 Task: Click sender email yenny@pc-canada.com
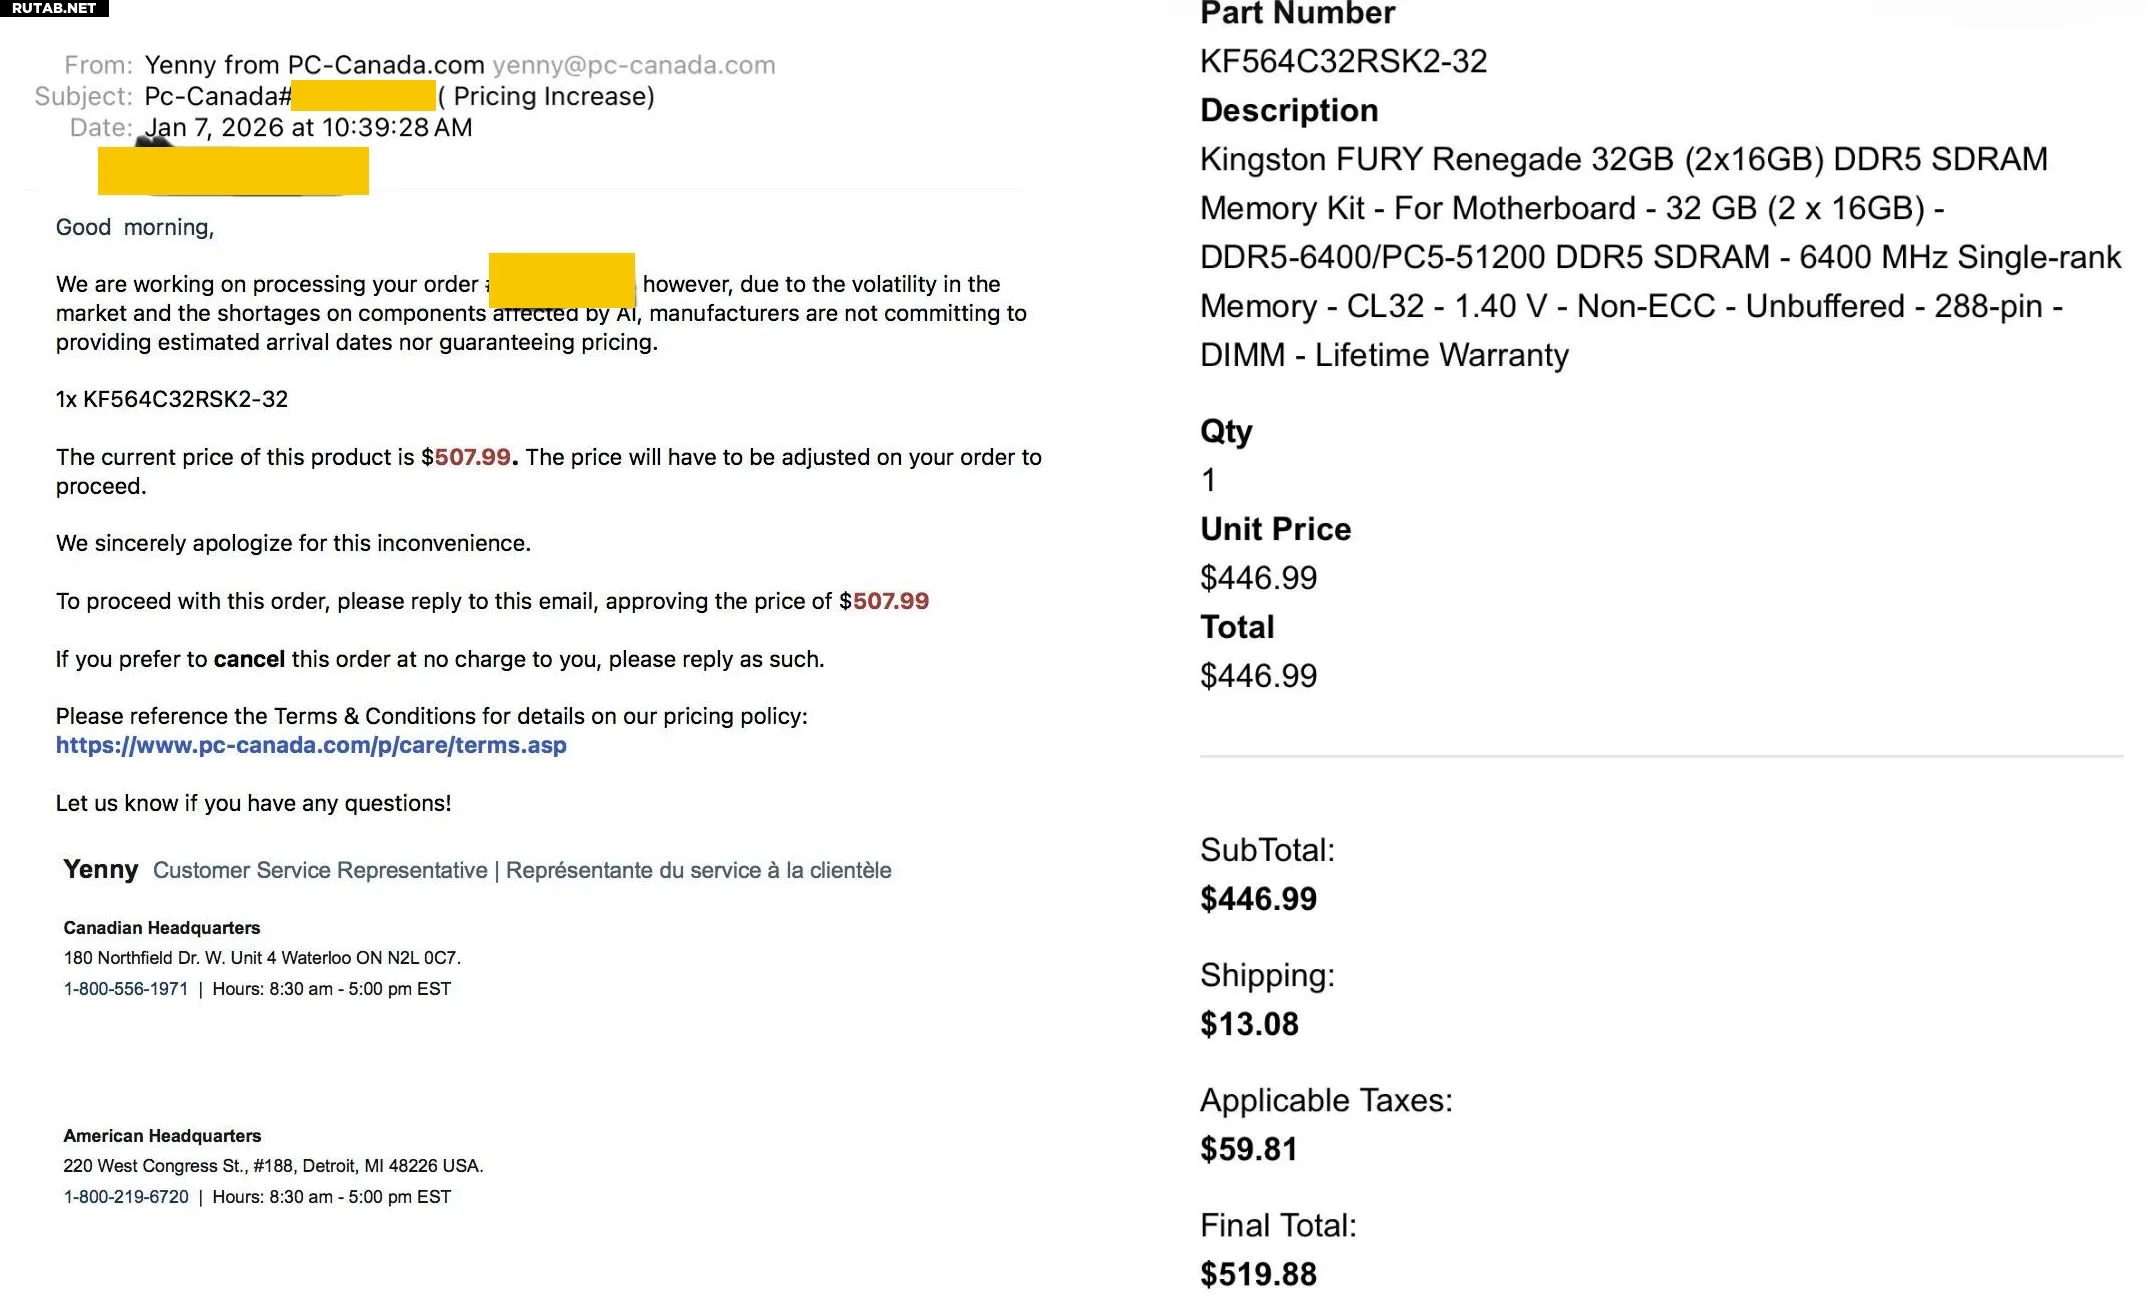pos(633,65)
